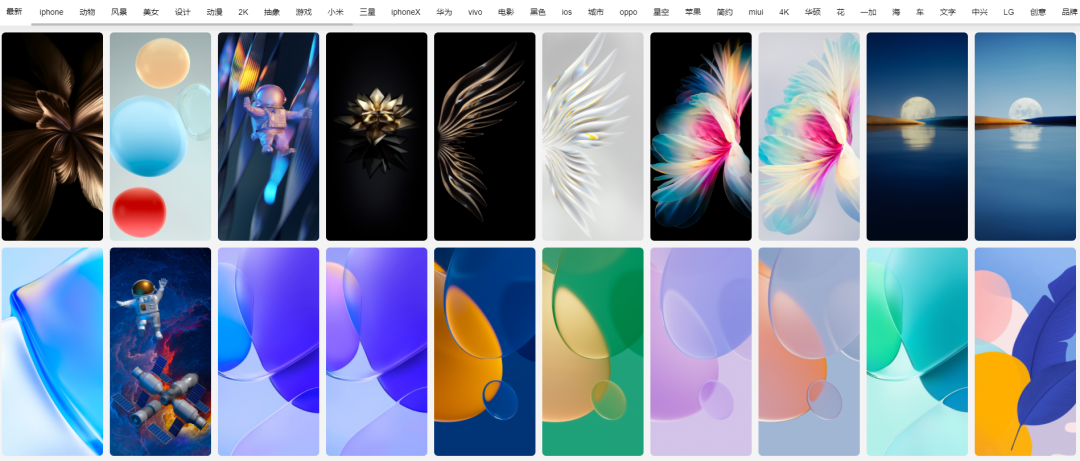Go to the 创意 category
Image resolution: width=1080 pixels, height=461 pixels.
(x=1038, y=12)
